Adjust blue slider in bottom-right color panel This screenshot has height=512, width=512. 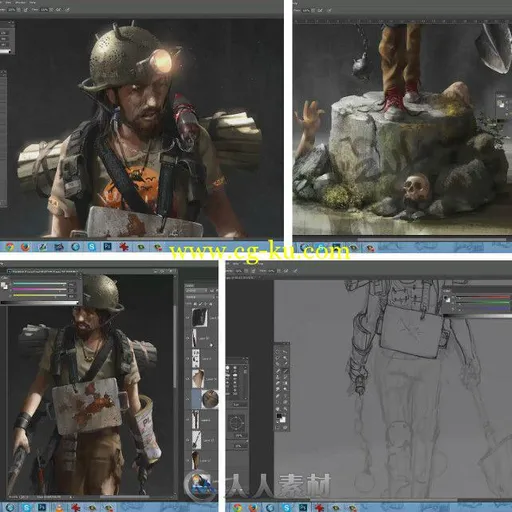pyautogui.click(x=483, y=308)
